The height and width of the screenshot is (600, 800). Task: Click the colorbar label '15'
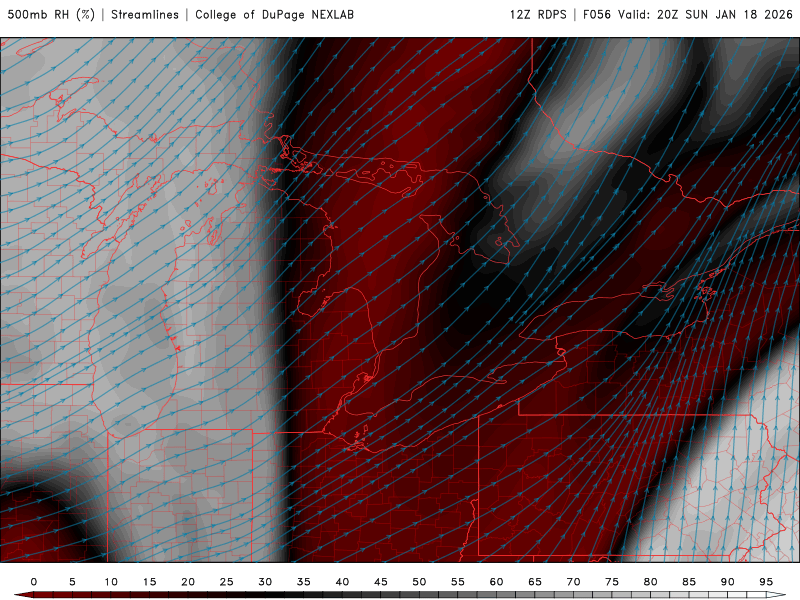(x=149, y=582)
